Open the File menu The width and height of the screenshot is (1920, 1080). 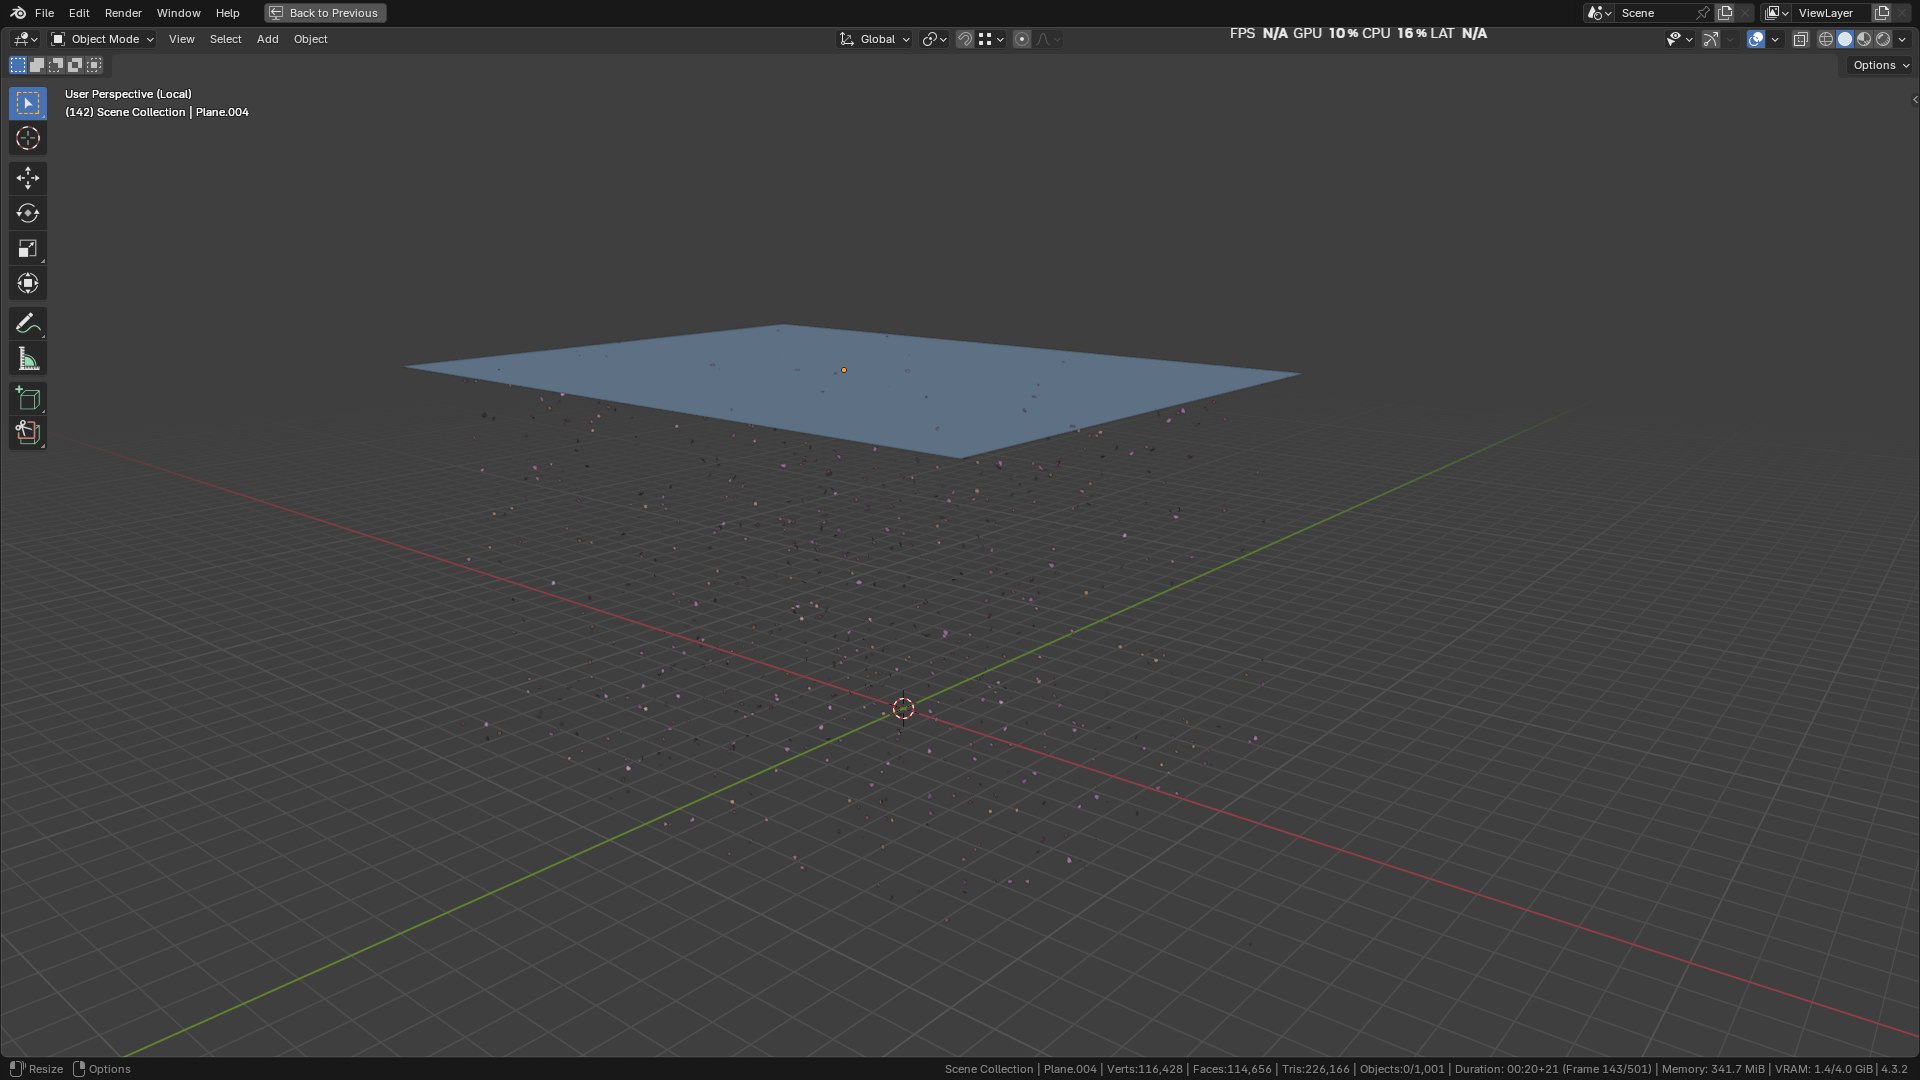click(x=44, y=13)
